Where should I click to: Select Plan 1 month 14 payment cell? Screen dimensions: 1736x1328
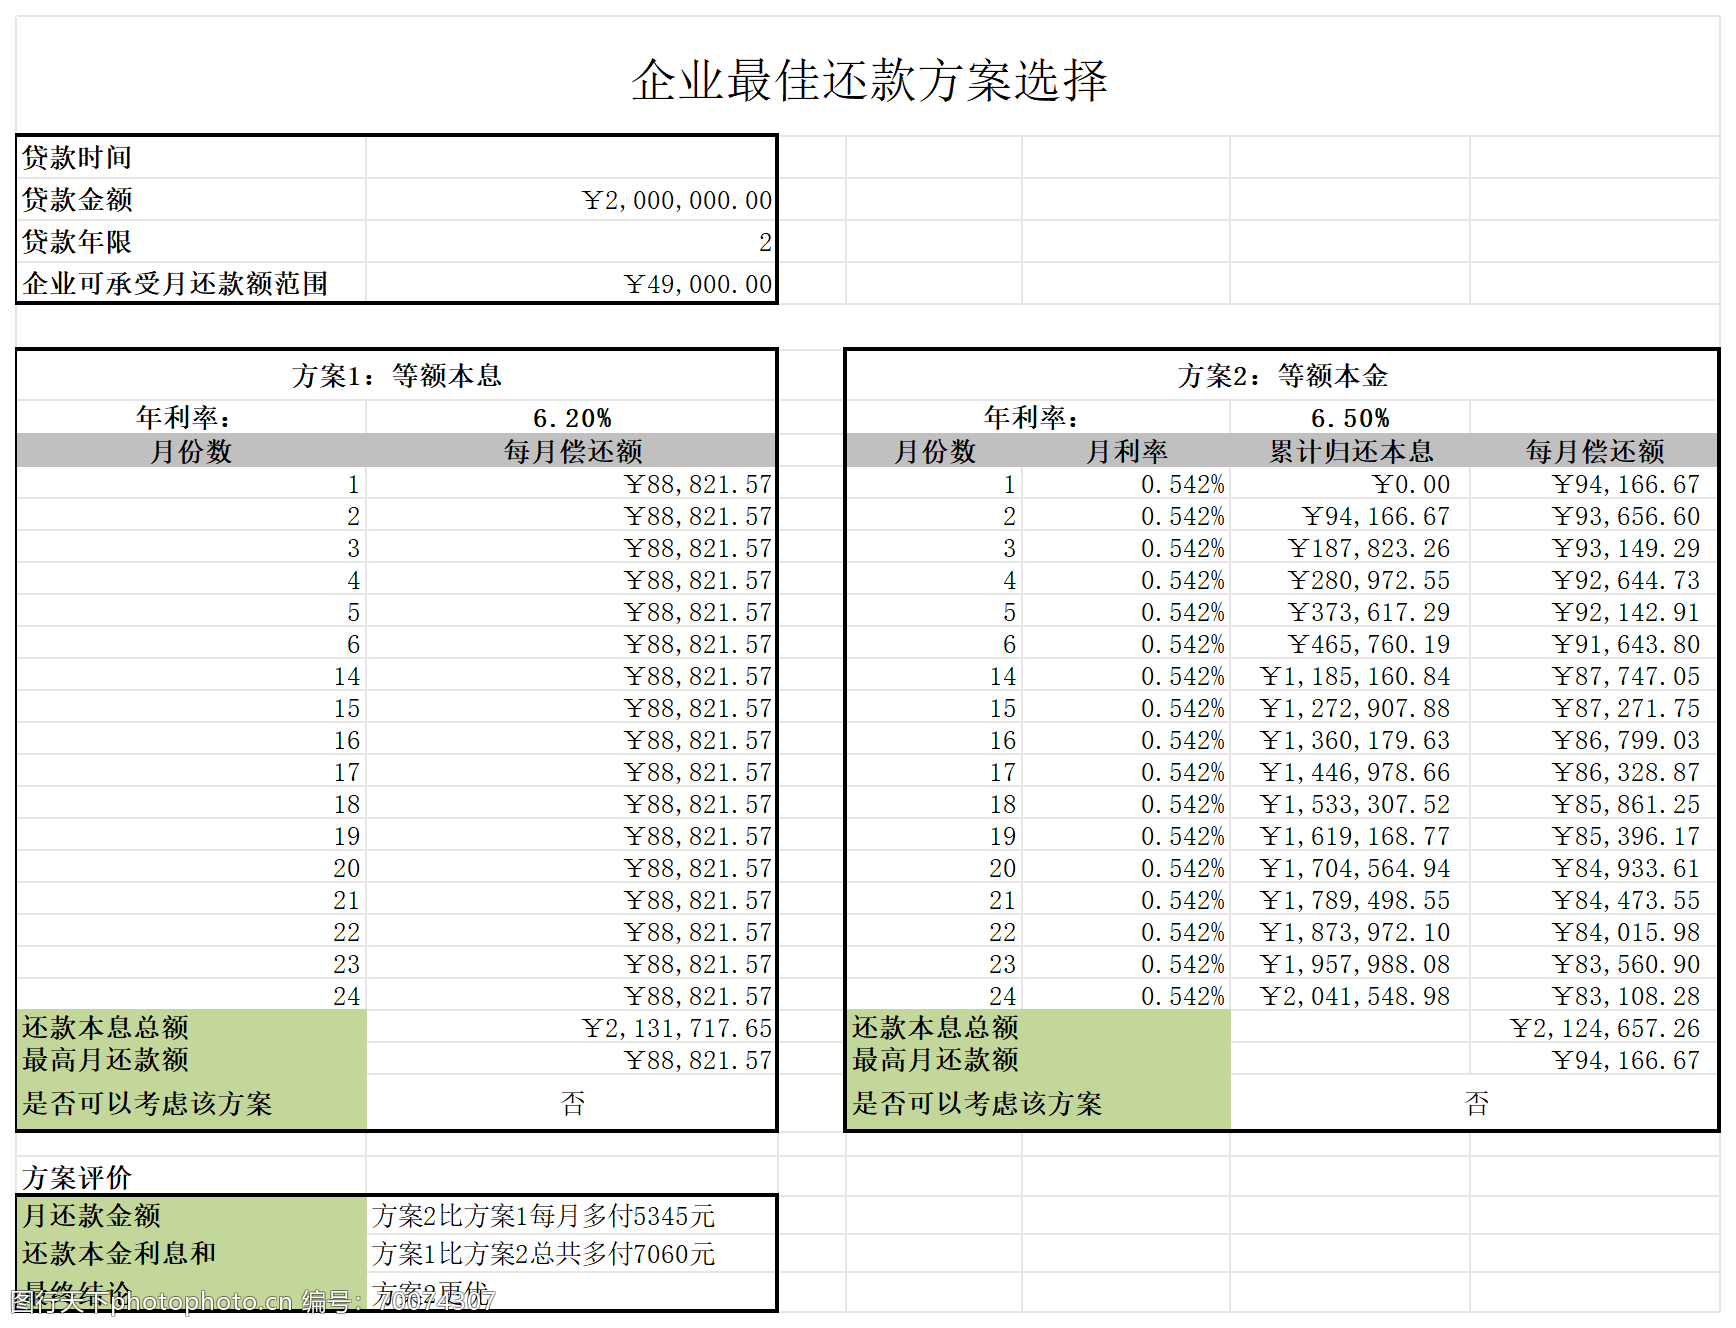[x=571, y=677]
